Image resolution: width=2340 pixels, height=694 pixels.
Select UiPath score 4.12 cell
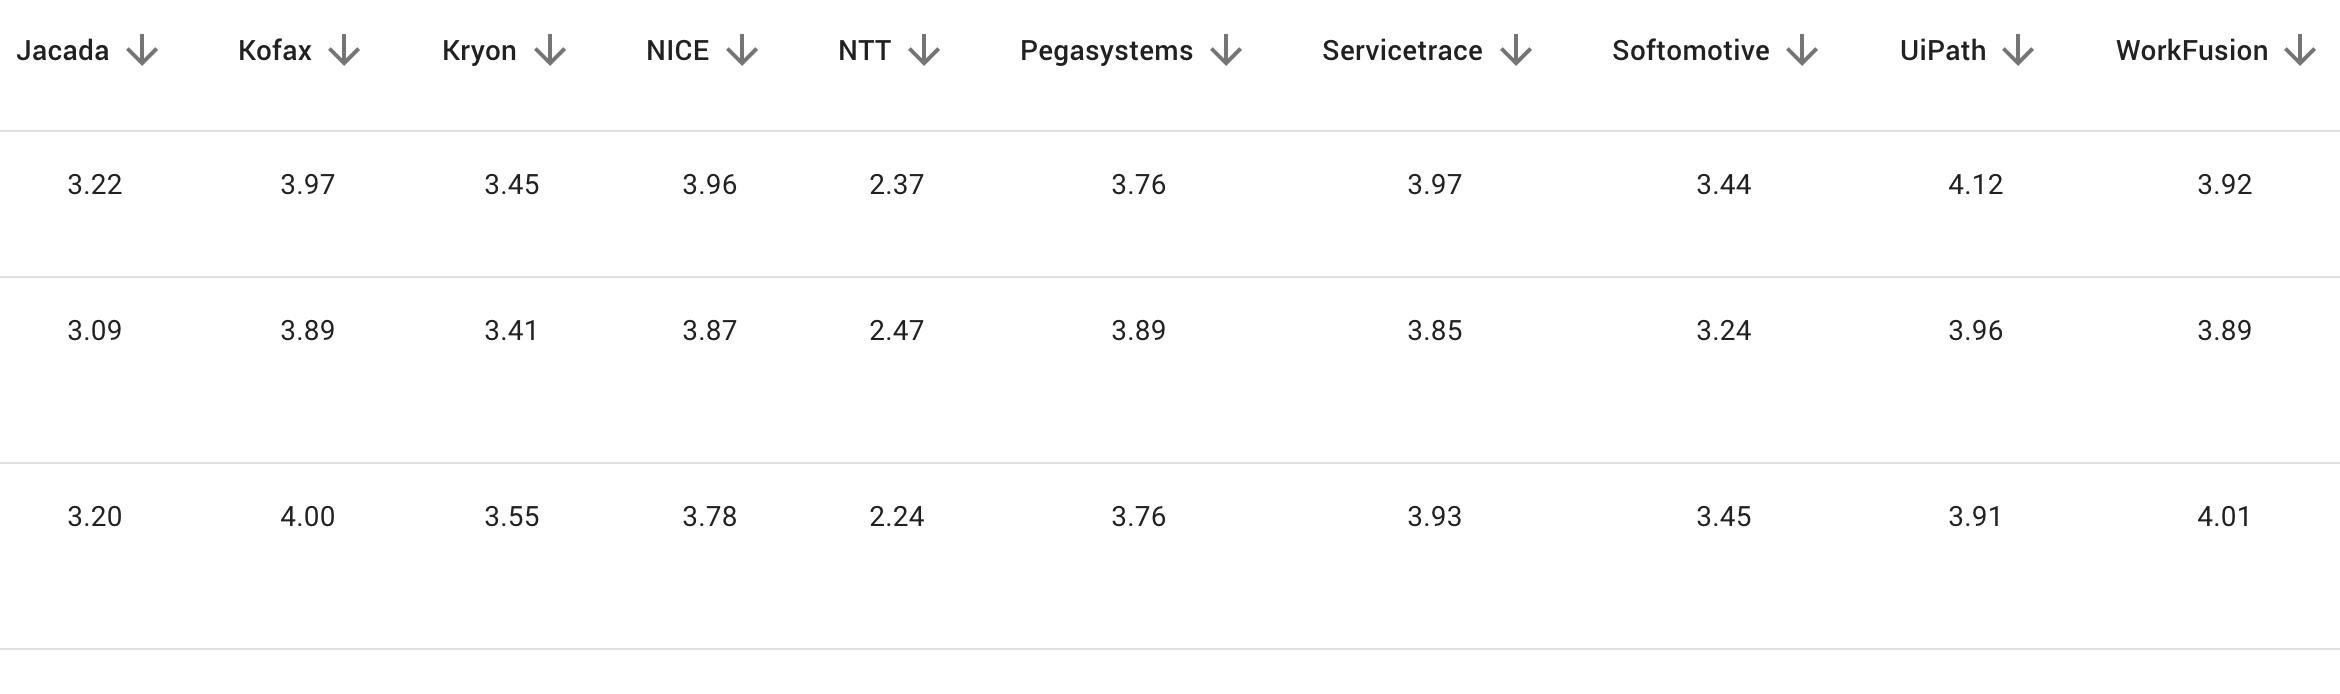pyautogui.click(x=1976, y=185)
